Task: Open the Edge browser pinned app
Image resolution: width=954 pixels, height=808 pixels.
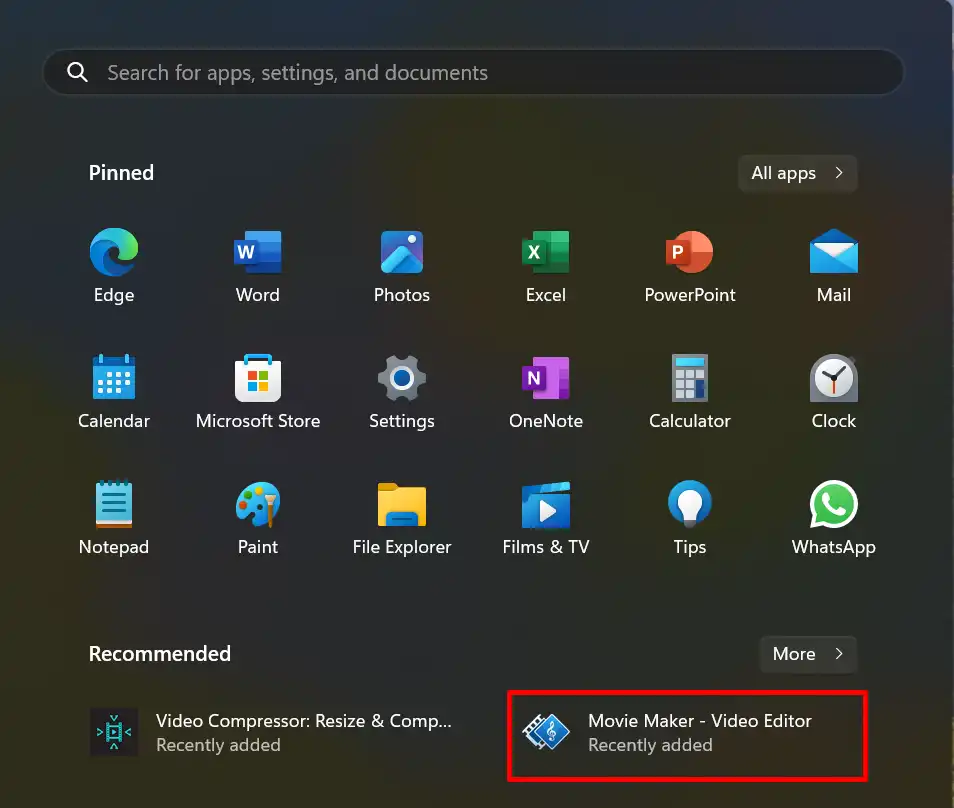Action: click(114, 265)
